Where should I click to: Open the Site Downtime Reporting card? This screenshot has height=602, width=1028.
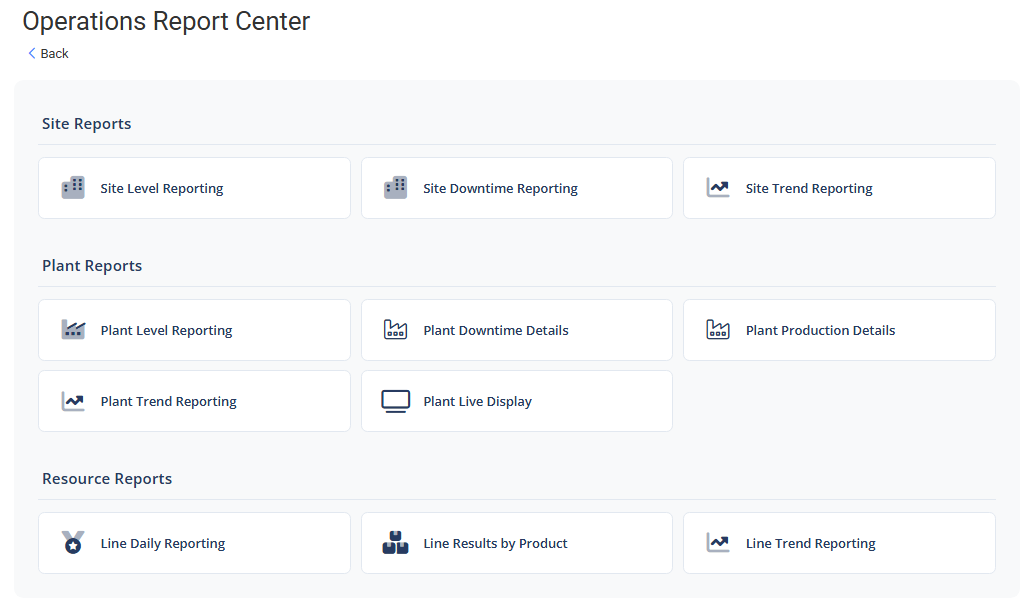tap(500, 188)
